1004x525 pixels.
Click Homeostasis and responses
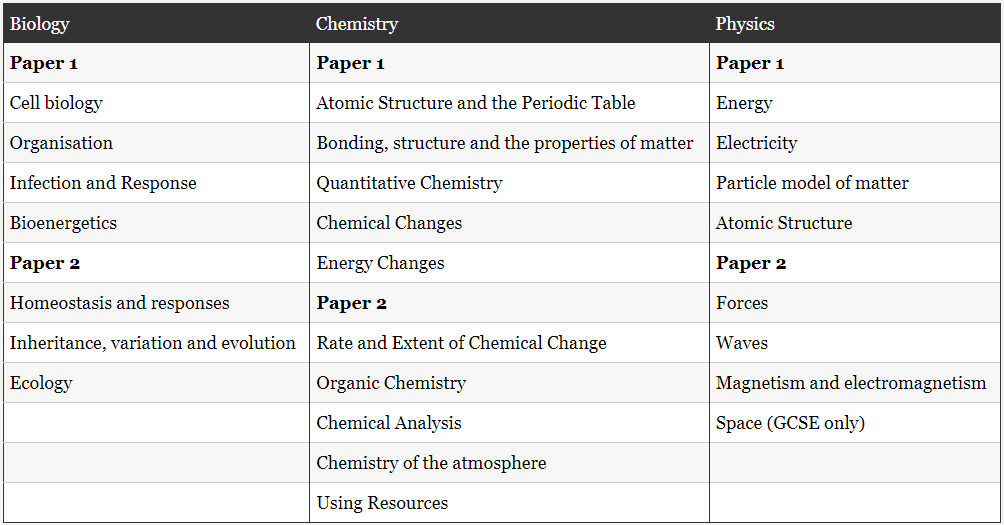coord(120,303)
